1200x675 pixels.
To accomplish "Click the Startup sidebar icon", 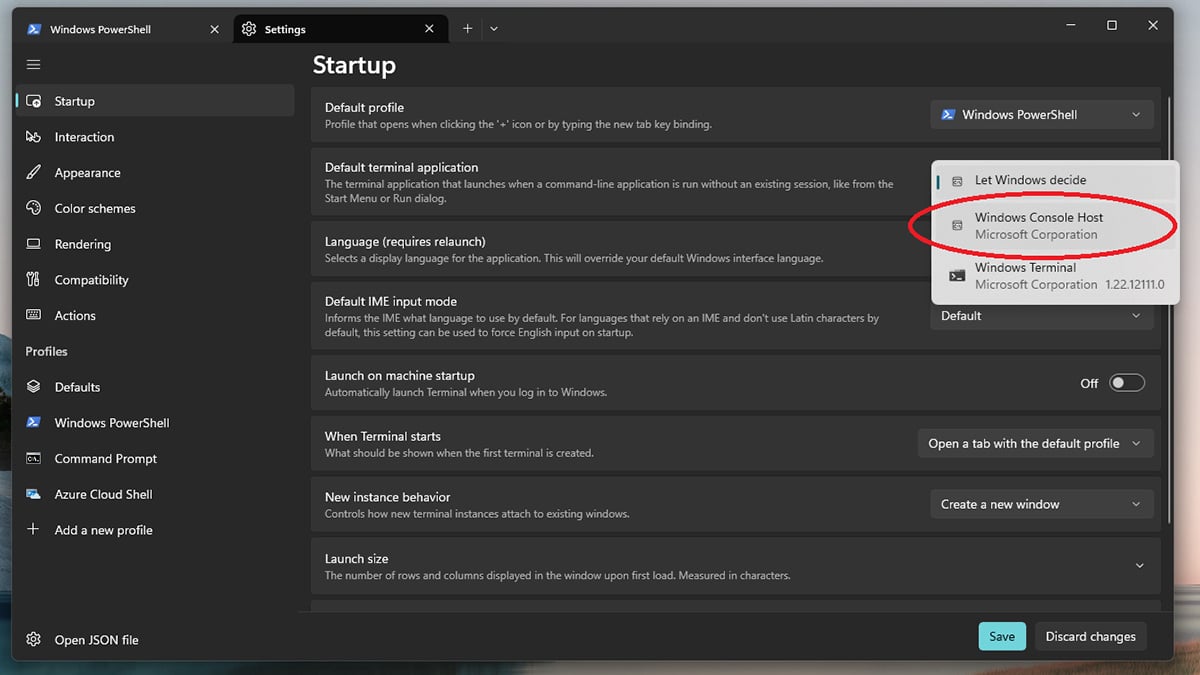I will pyautogui.click(x=34, y=101).
